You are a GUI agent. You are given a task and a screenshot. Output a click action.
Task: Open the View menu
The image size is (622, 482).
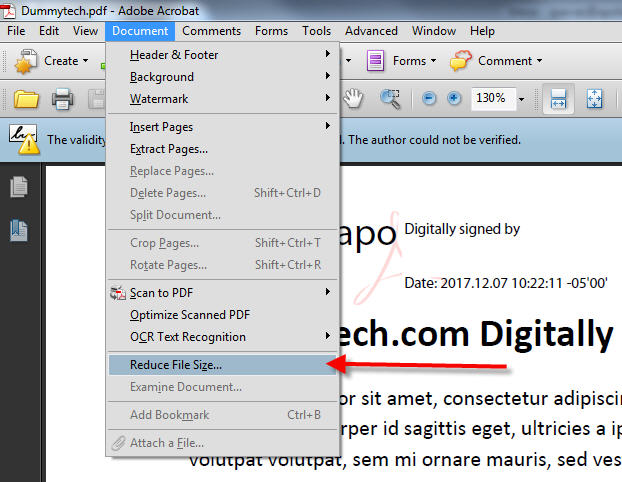[x=85, y=31]
